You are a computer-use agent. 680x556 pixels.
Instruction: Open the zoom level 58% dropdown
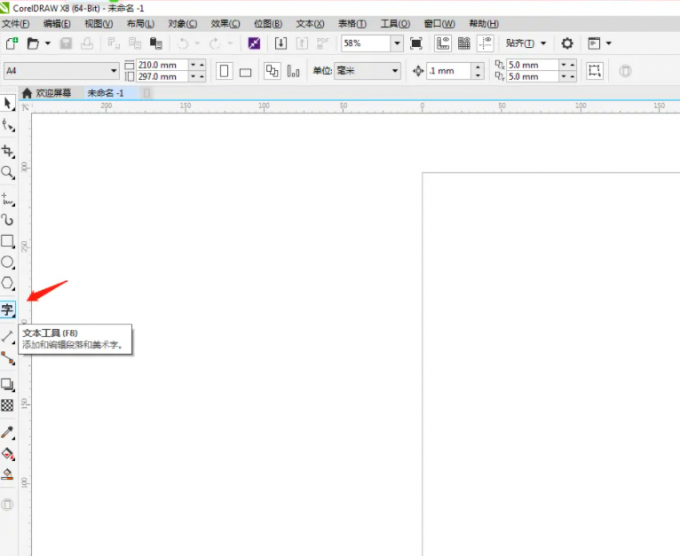pyautogui.click(x=397, y=44)
